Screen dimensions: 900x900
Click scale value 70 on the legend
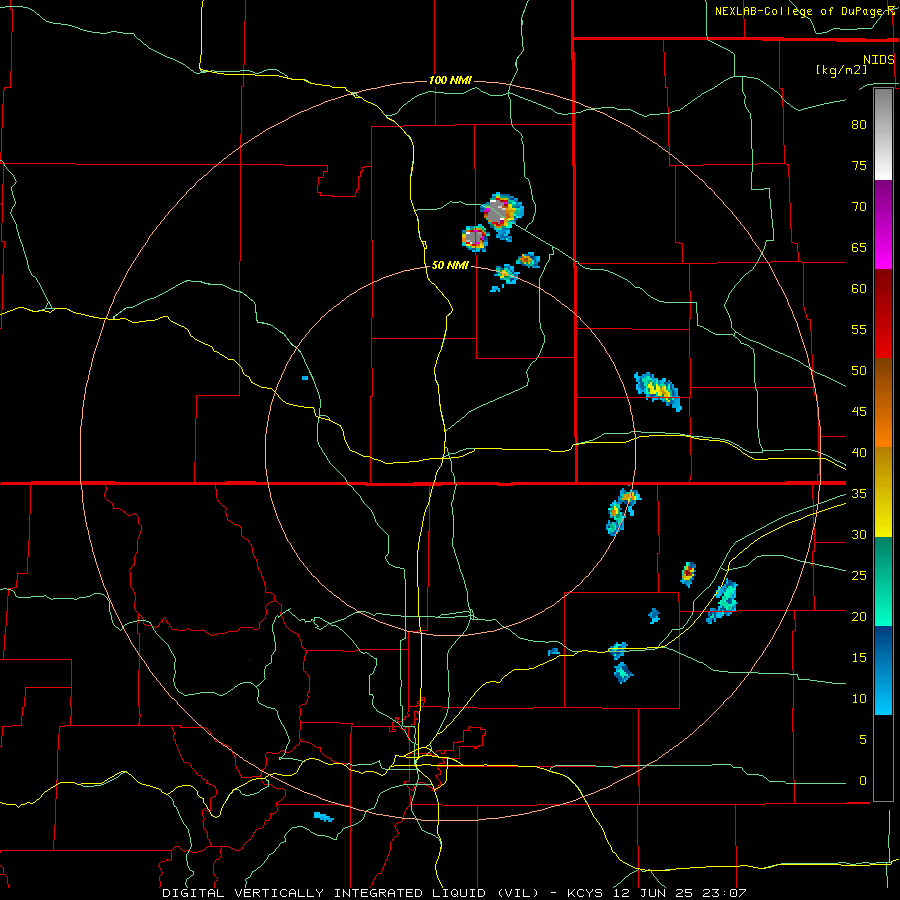(x=859, y=207)
